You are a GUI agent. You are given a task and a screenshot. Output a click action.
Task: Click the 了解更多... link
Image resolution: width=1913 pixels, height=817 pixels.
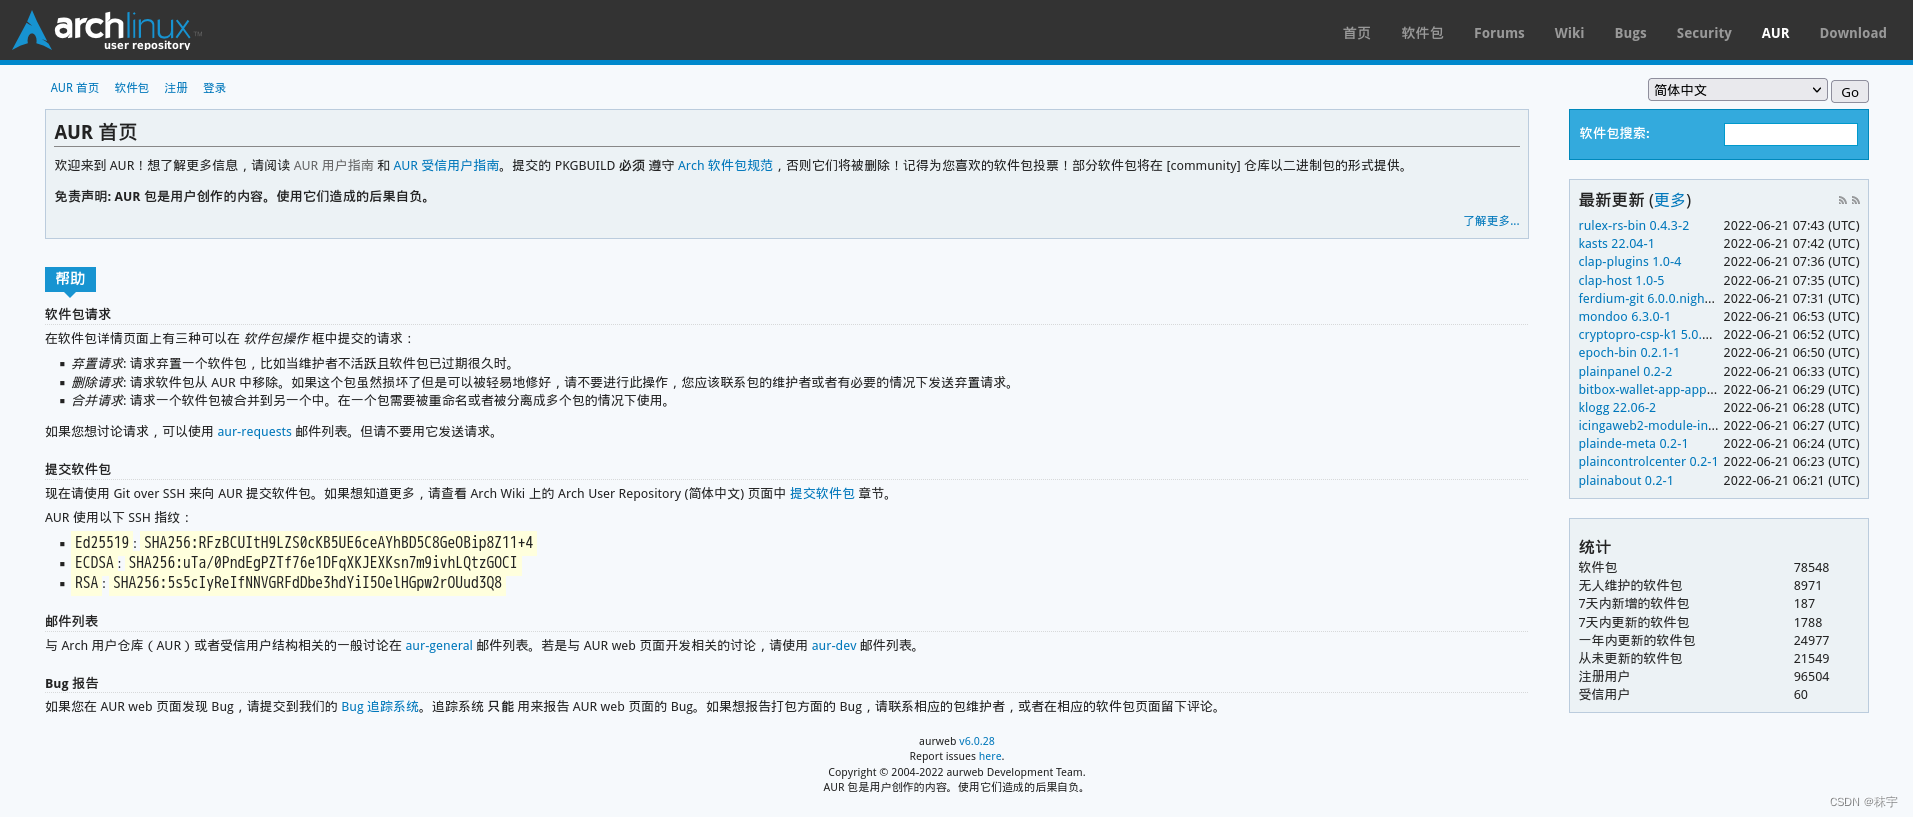[1491, 221]
